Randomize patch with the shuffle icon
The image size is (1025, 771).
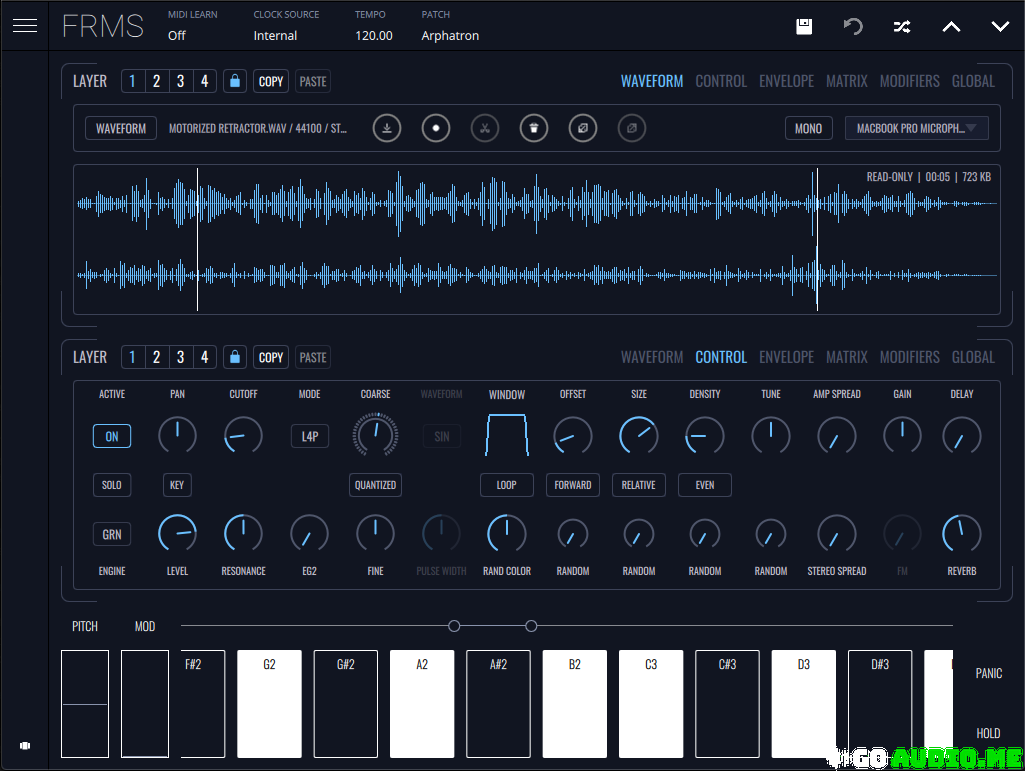tap(902, 27)
